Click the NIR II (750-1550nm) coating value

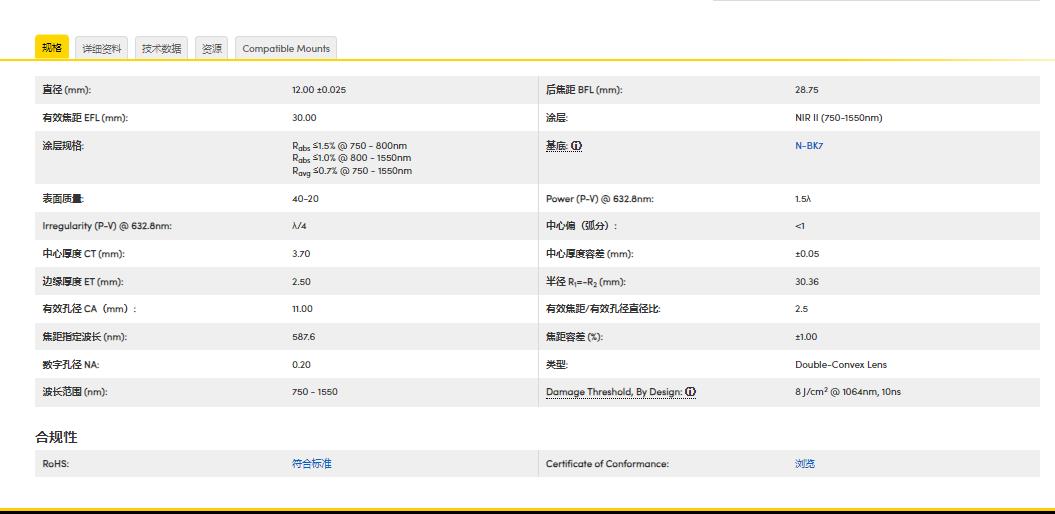(838, 118)
